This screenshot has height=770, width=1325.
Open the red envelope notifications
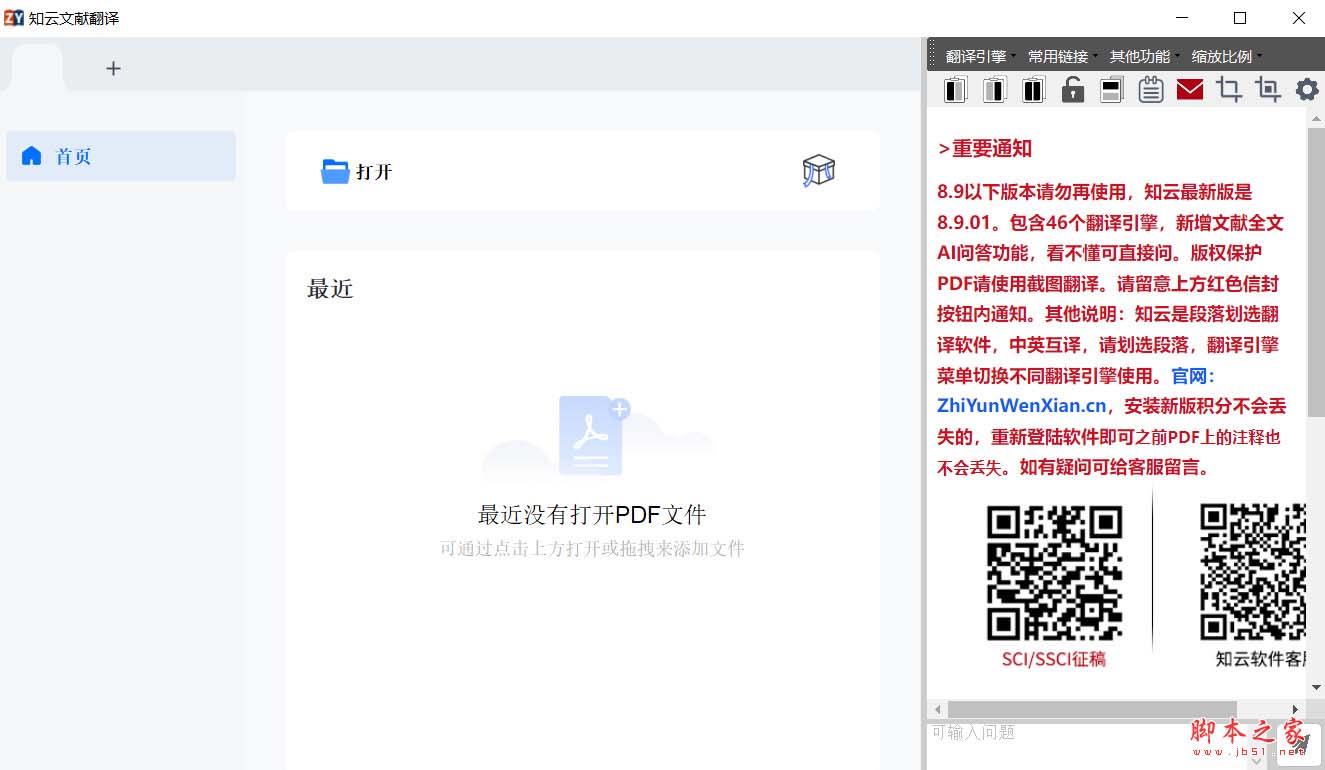coord(1190,90)
